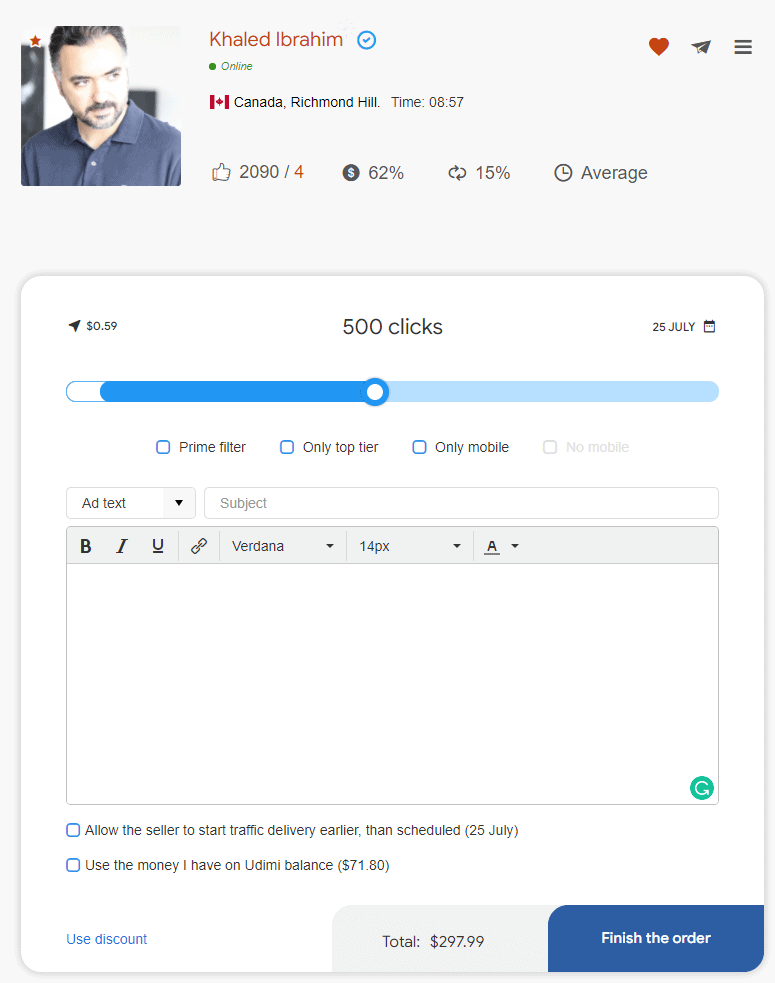The width and height of the screenshot is (775, 983).
Task: Send a message via paper plane icon
Action: click(x=701, y=47)
